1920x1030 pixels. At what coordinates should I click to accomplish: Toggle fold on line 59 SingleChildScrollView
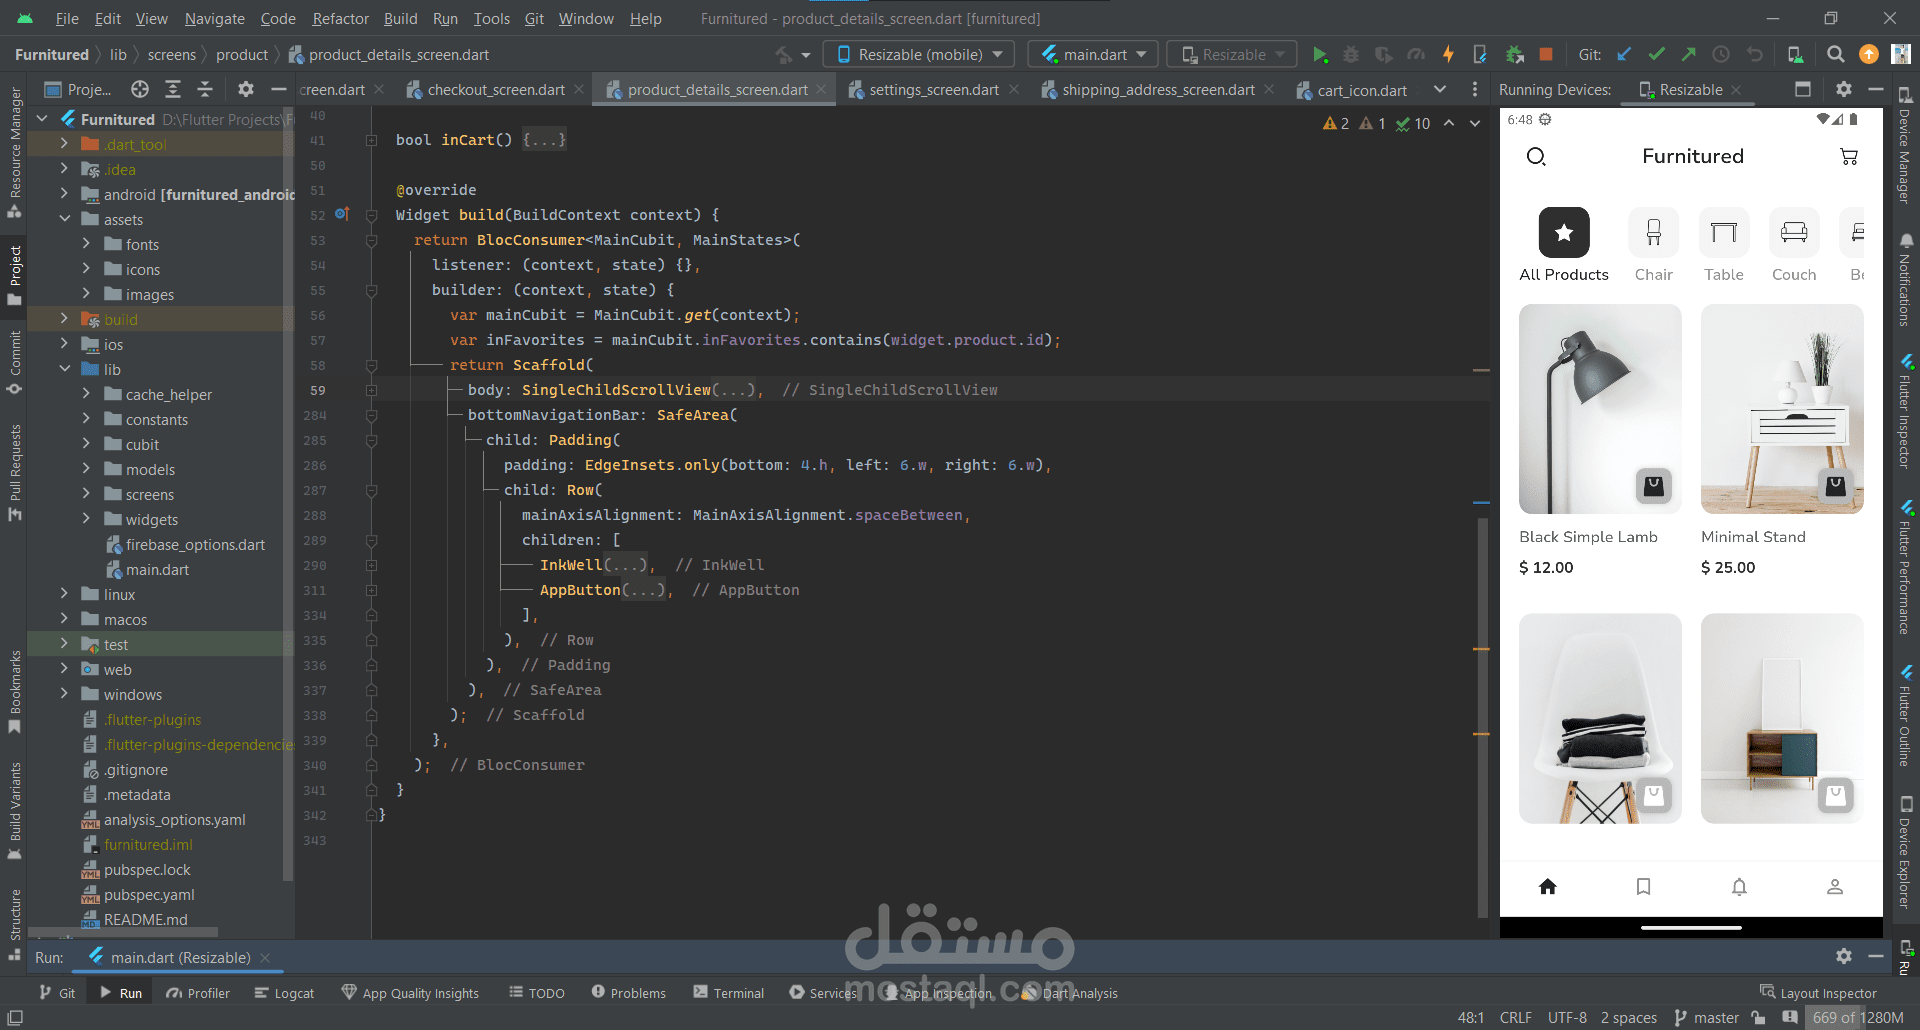[371, 390]
